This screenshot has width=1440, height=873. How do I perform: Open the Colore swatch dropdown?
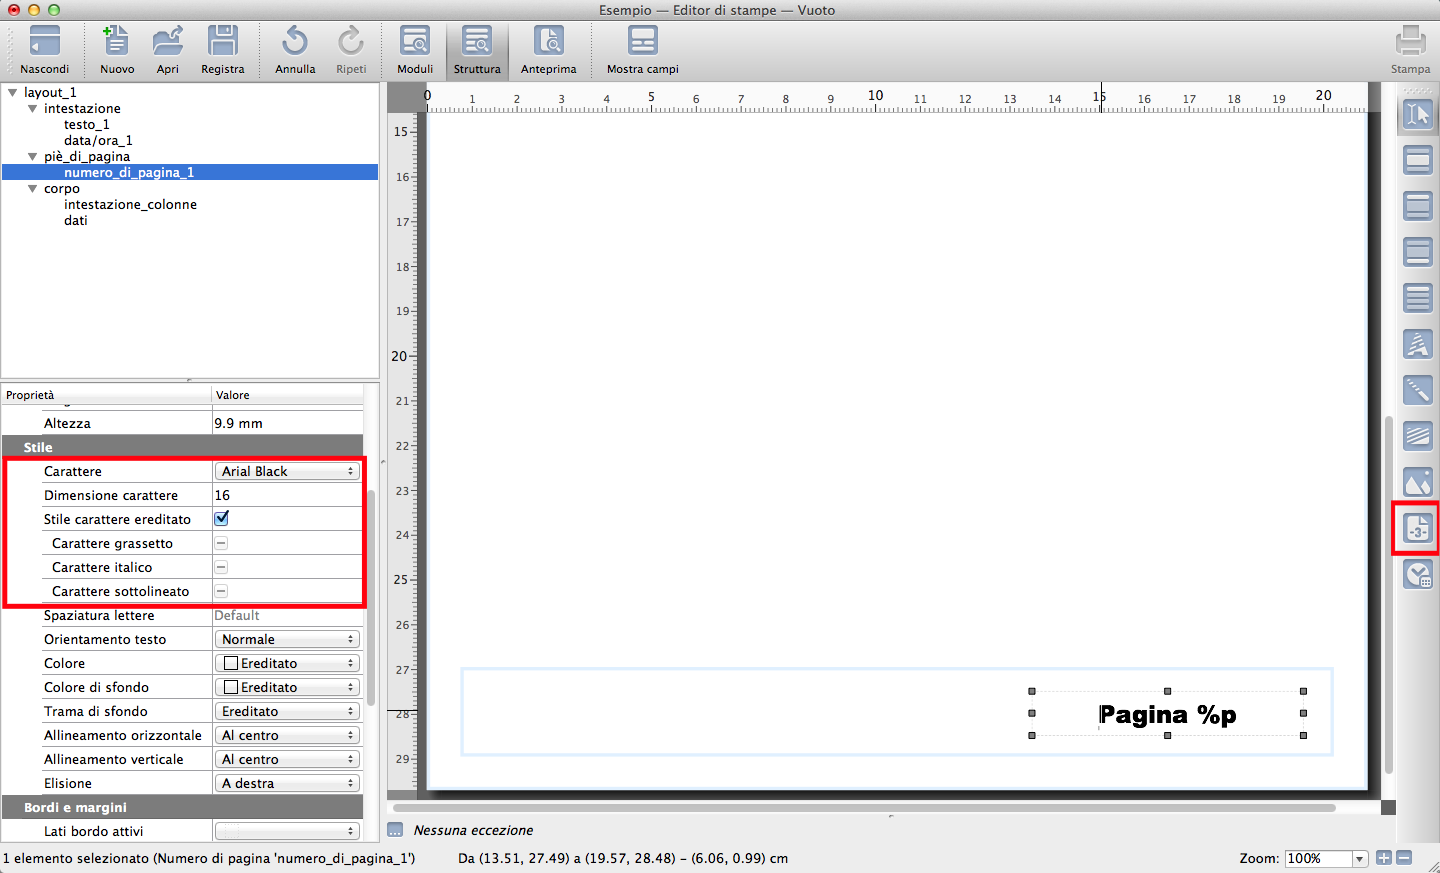click(287, 663)
